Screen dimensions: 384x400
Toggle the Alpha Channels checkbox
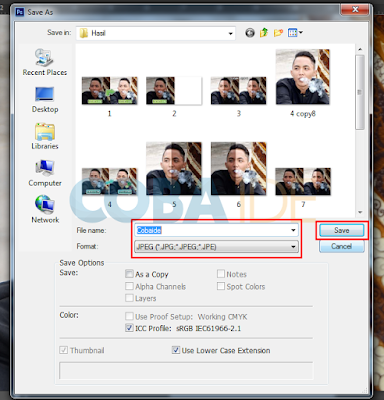(129, 286)
